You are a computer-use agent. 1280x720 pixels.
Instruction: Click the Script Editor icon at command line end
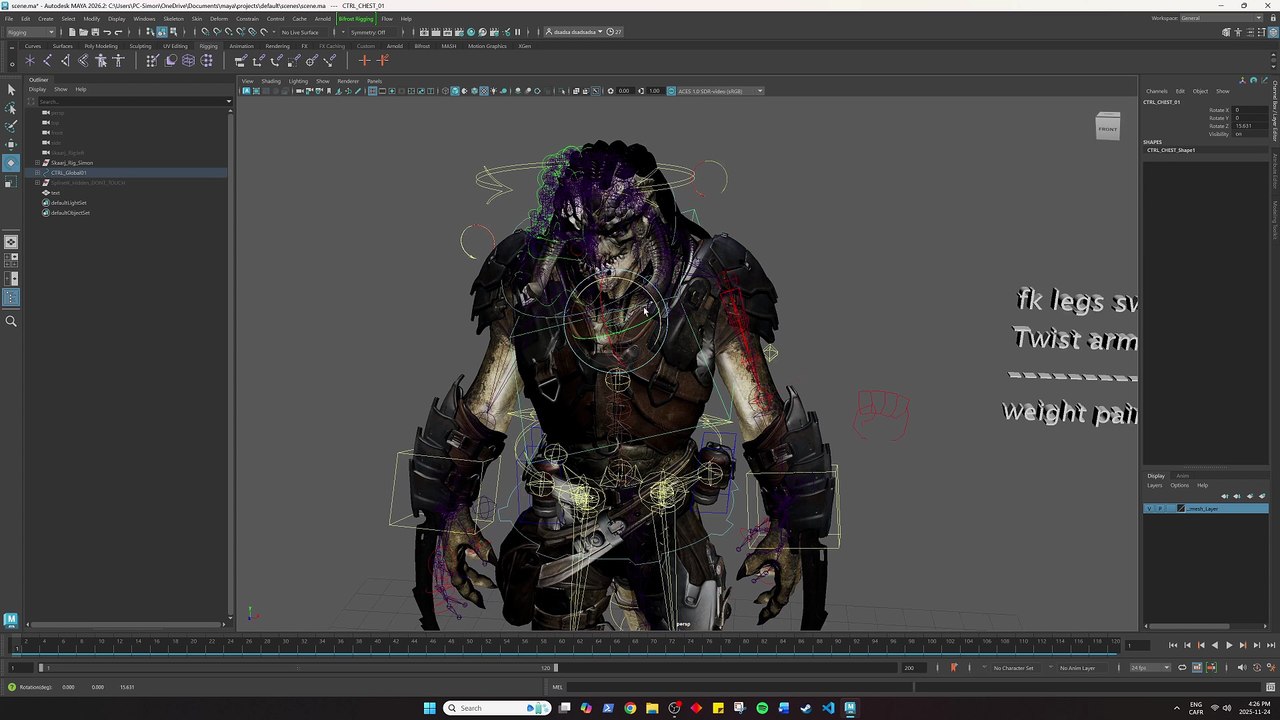(x=1271, y=687)
